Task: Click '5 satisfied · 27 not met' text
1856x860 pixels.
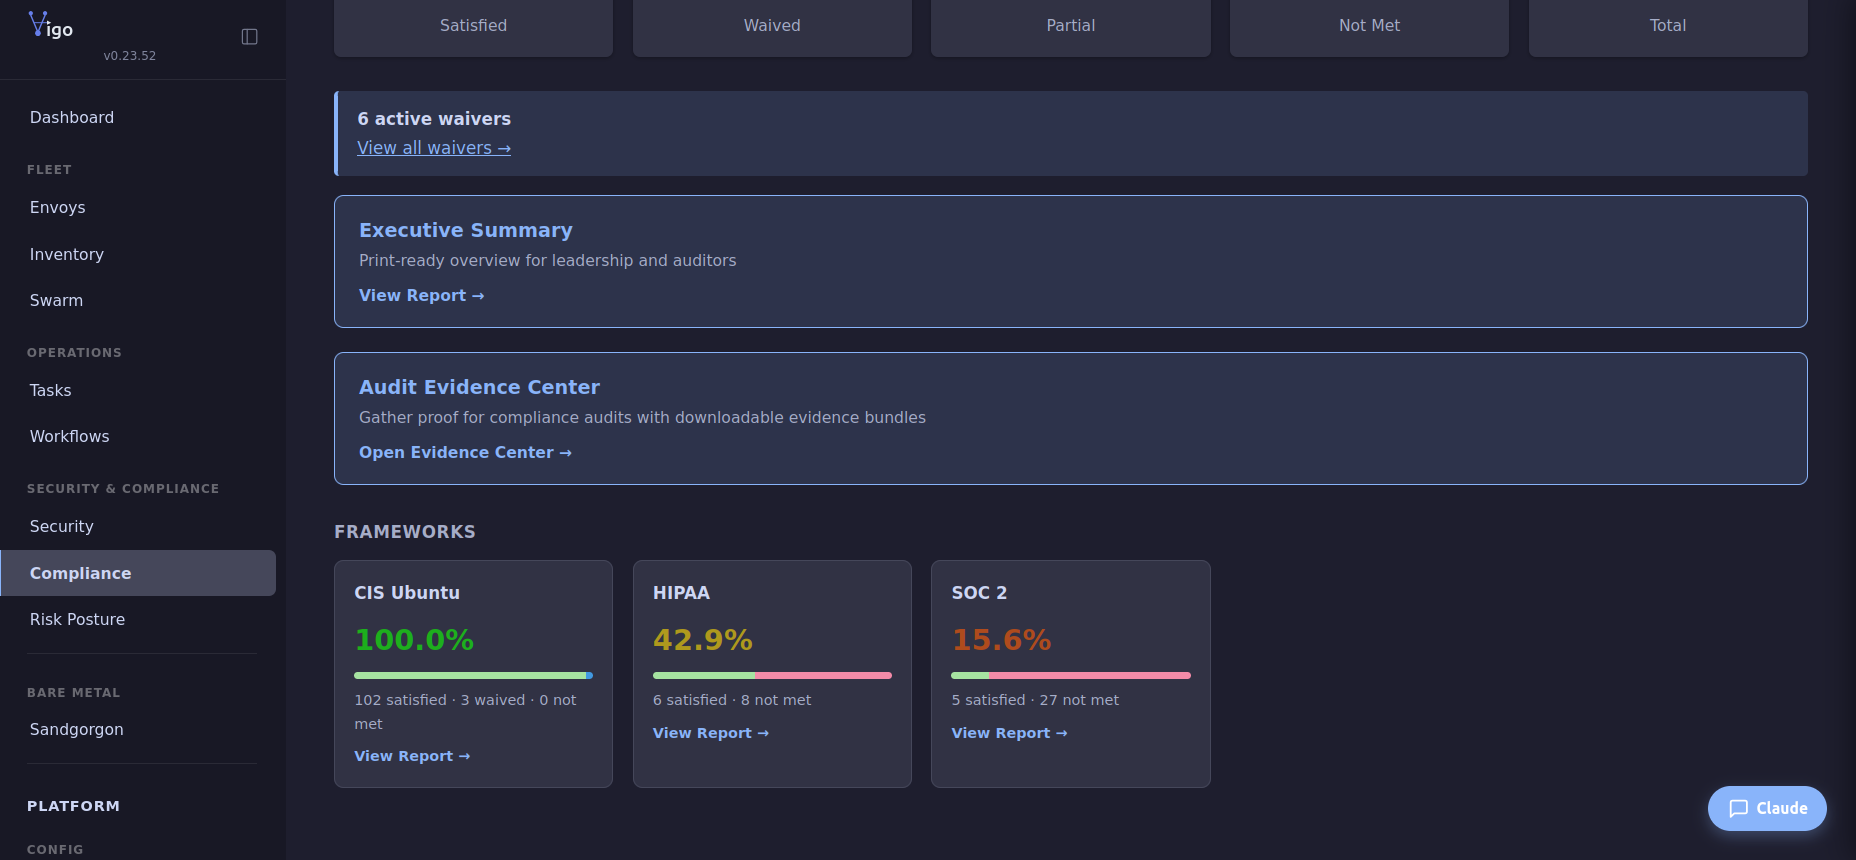Action: [x=1035, y=700]
